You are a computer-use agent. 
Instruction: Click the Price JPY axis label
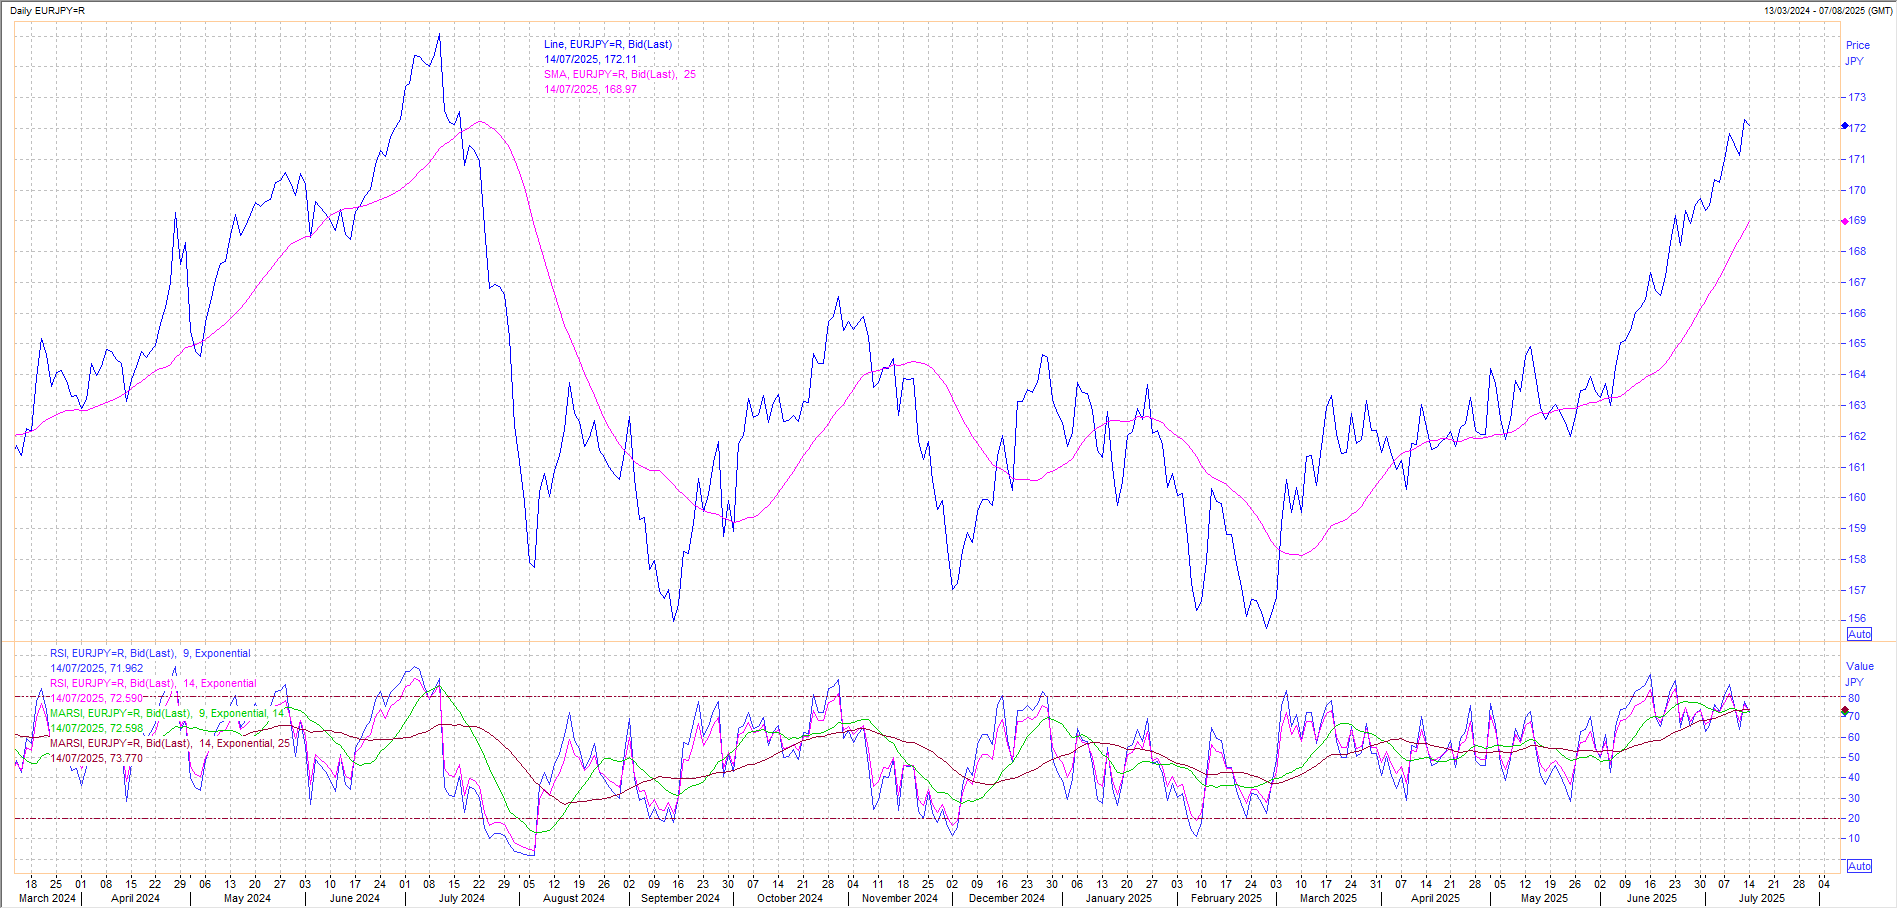point(1857,53)
